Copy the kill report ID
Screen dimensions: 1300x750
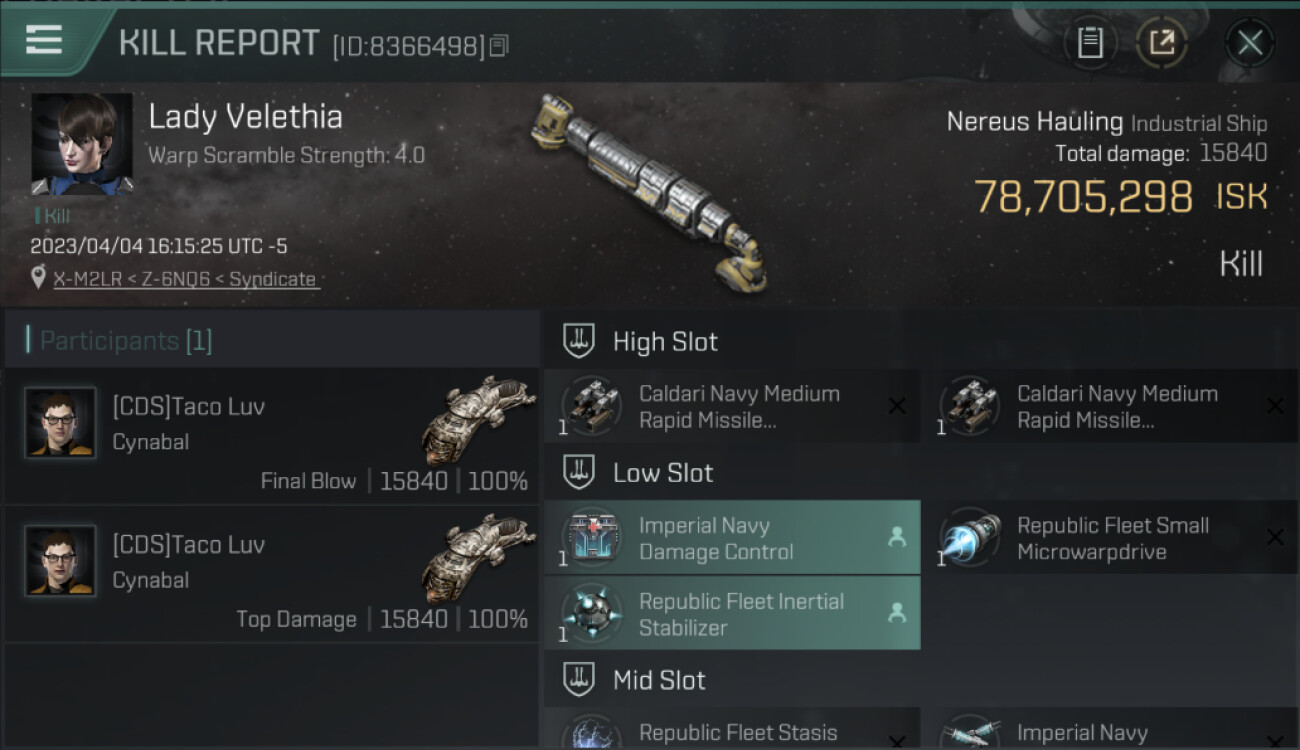point(499,45)
